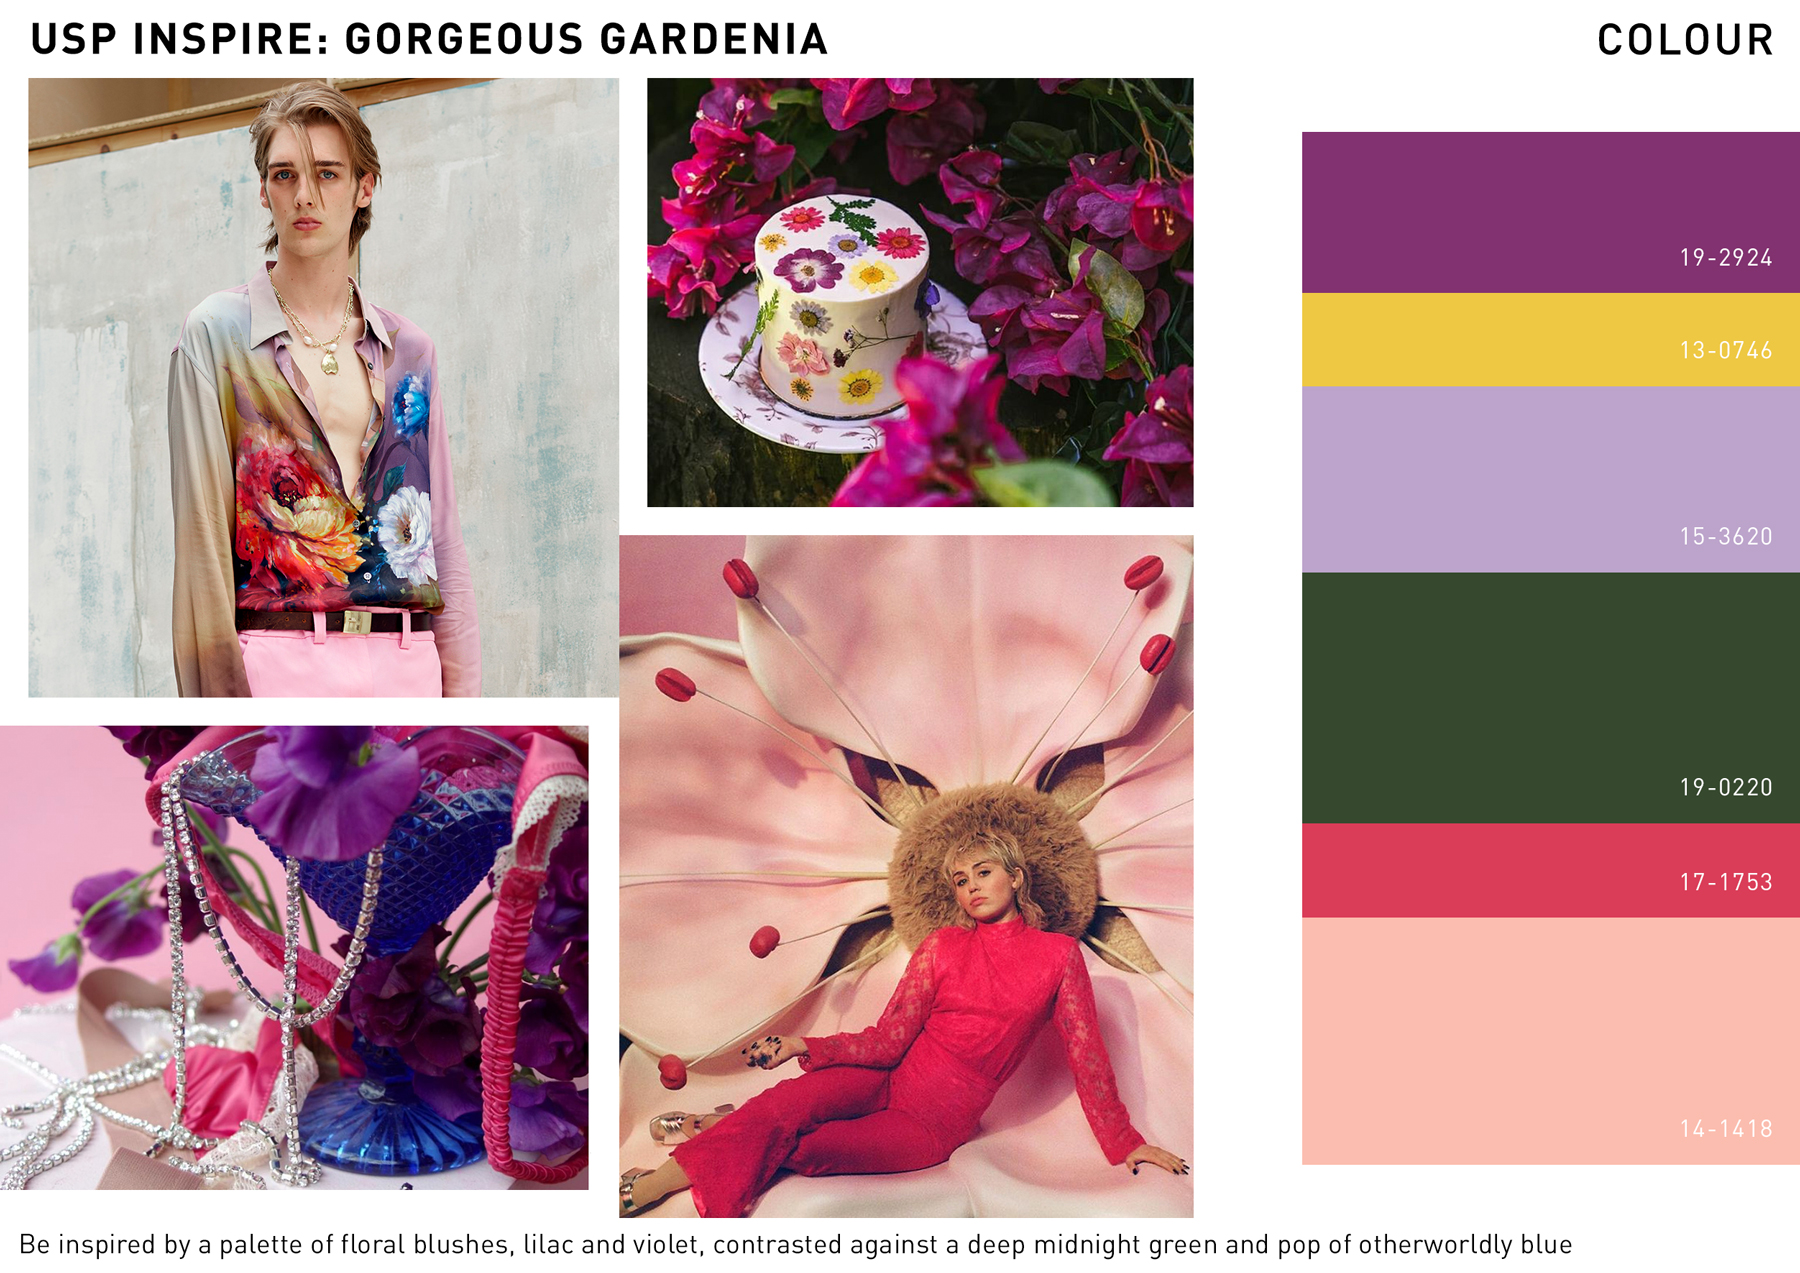The width and height of the screenshot is (1800, 1273).
Task: Select the blue glass goblet image
Action: point(294,957)
